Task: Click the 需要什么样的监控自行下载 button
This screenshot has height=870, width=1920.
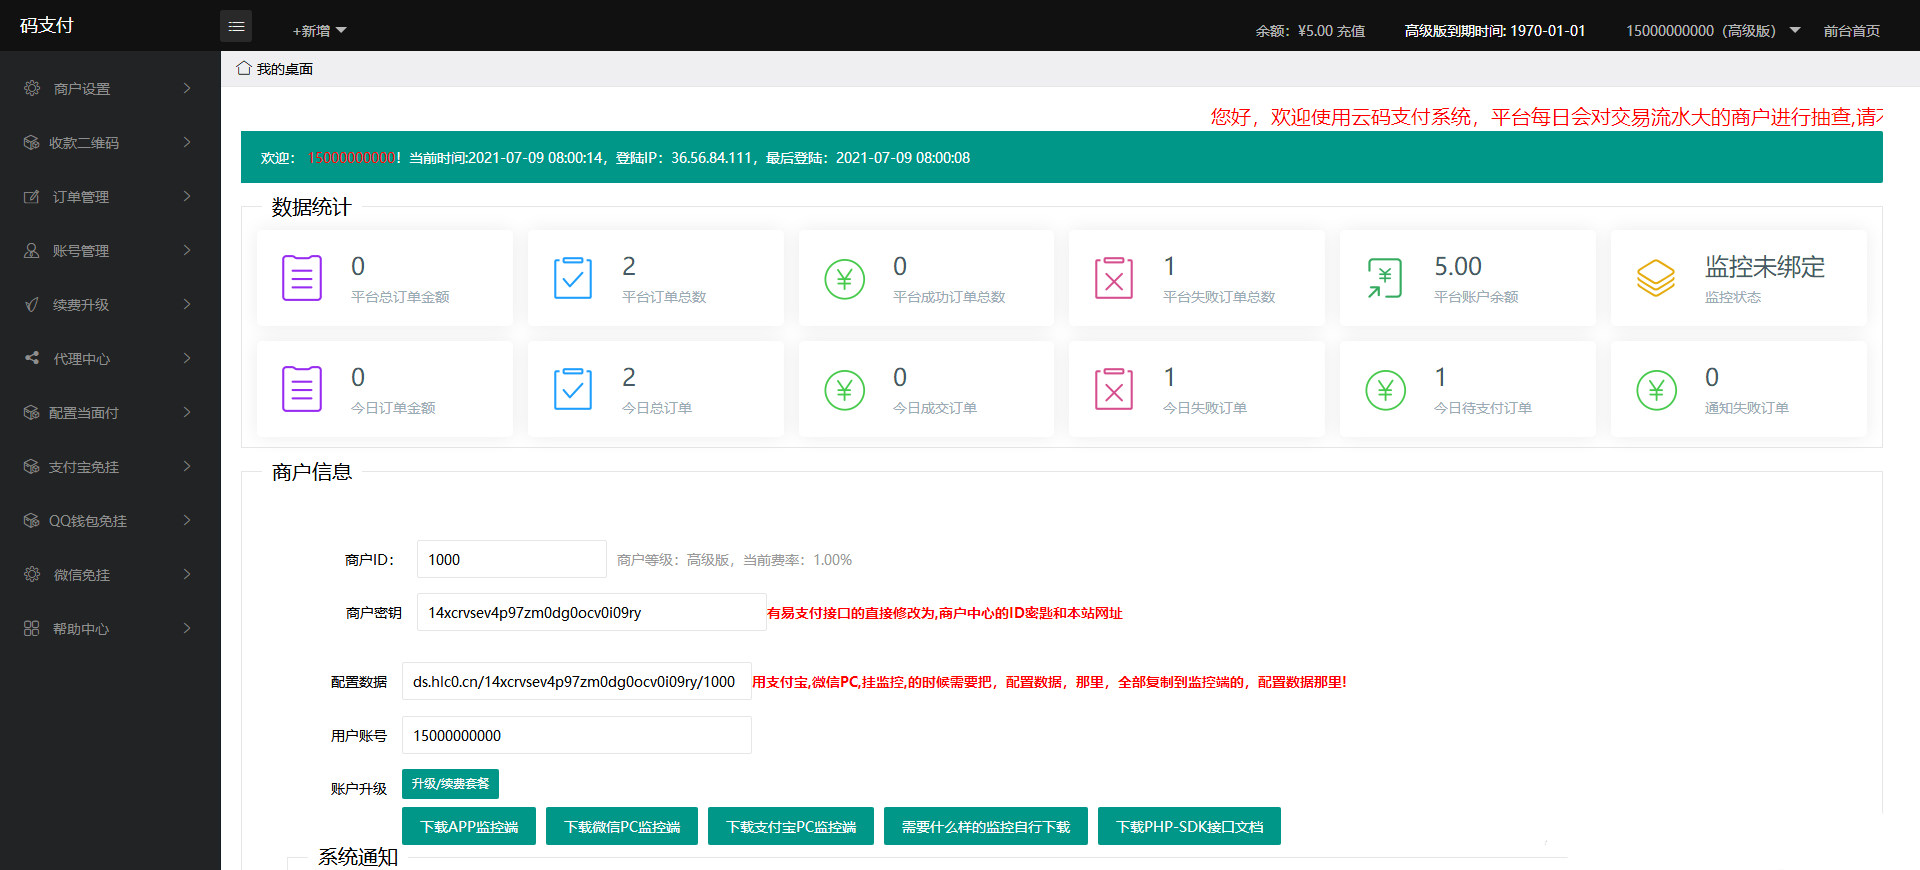Action: click(x=986, y=826)
